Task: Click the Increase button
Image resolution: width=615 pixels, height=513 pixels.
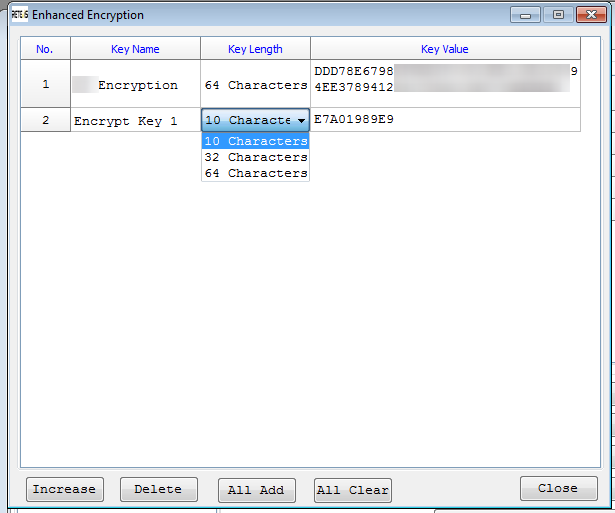Action: pyautogui.click(x=64, y=489)
